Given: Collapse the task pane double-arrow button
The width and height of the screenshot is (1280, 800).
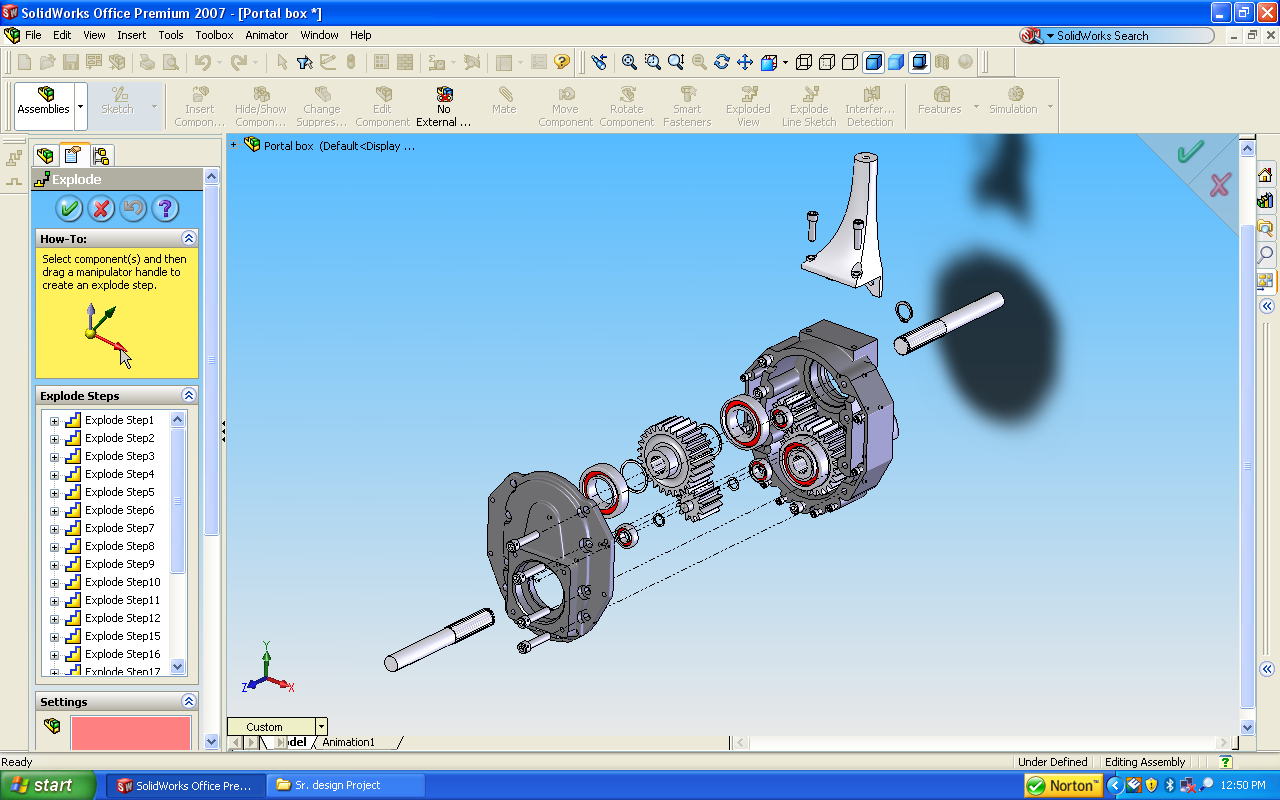Looking at the screenshot, I should [1266, 306].
